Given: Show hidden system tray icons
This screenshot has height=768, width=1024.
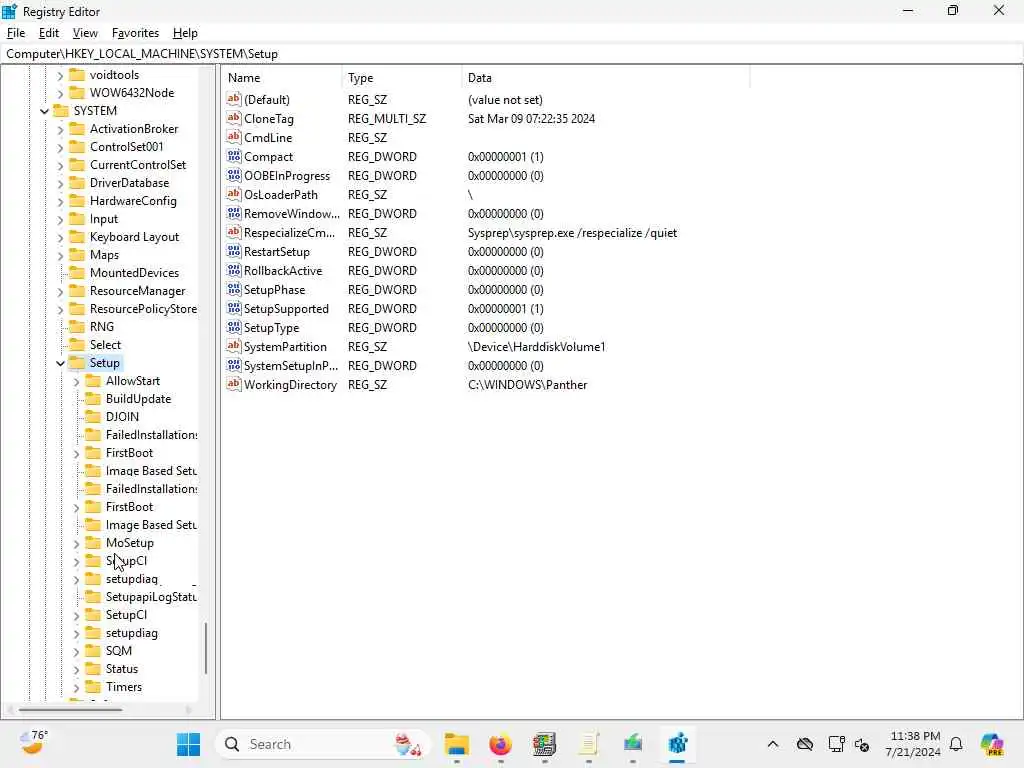Looking at the screenshot, I should pyautogui.click(x=773, y=744).
